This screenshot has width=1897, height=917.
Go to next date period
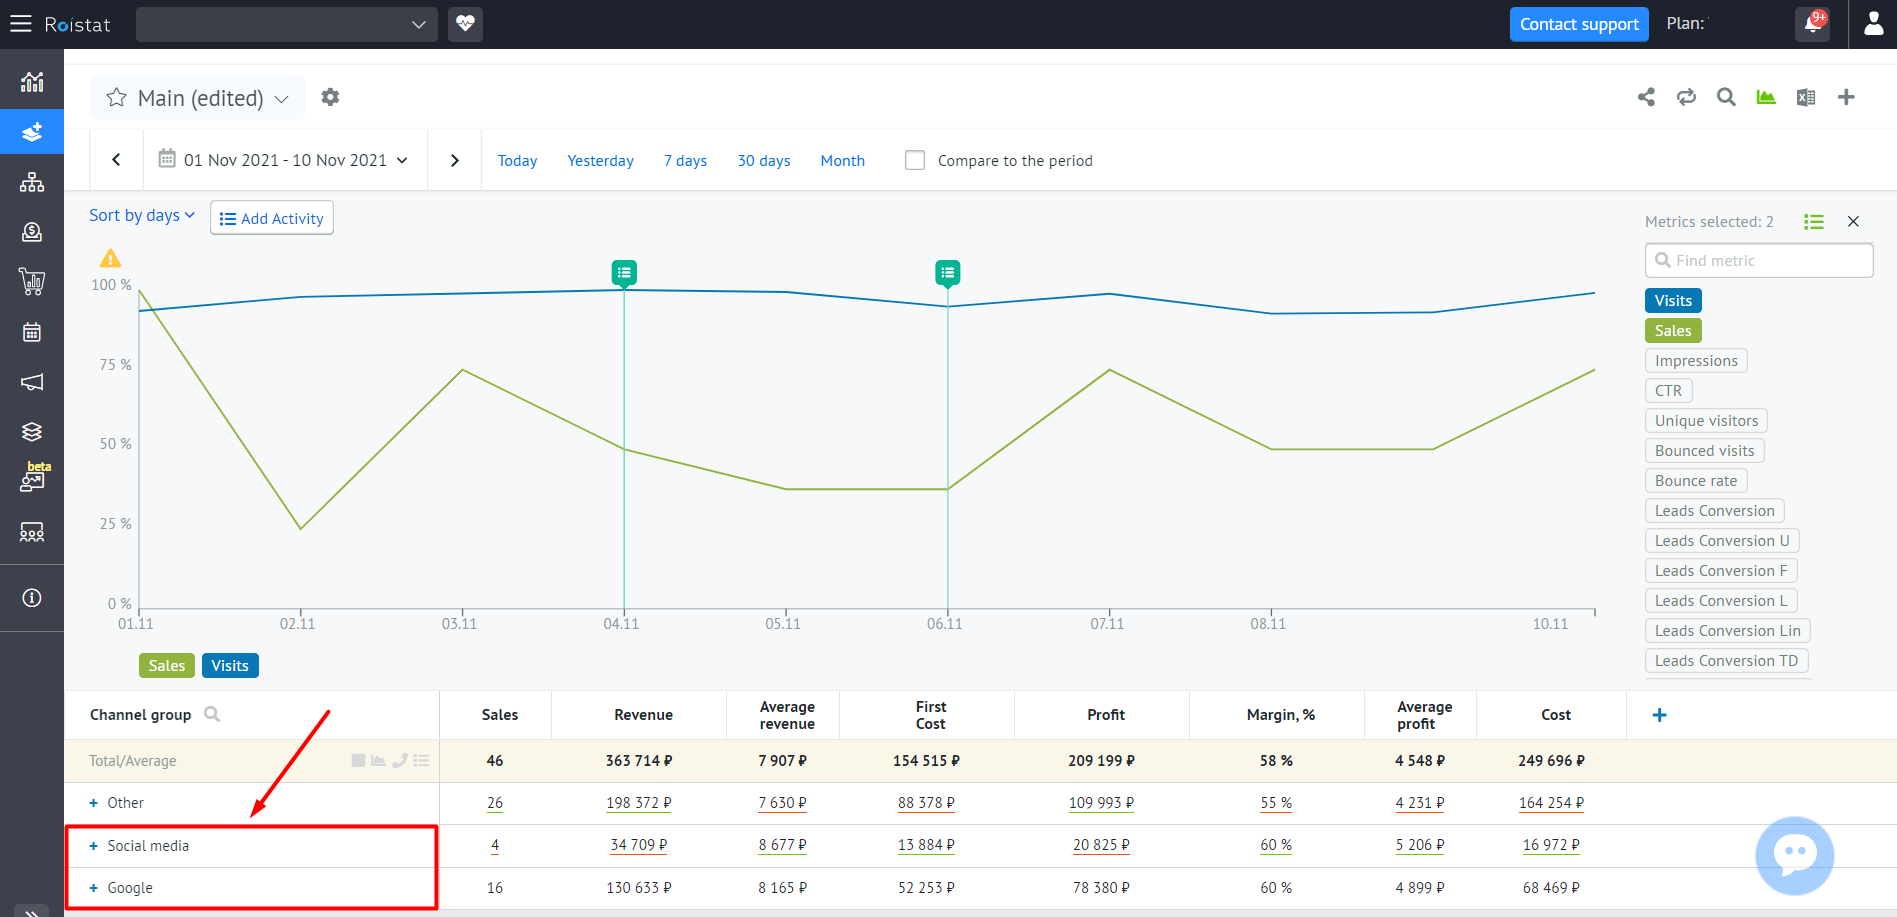(x=455, y=160)
